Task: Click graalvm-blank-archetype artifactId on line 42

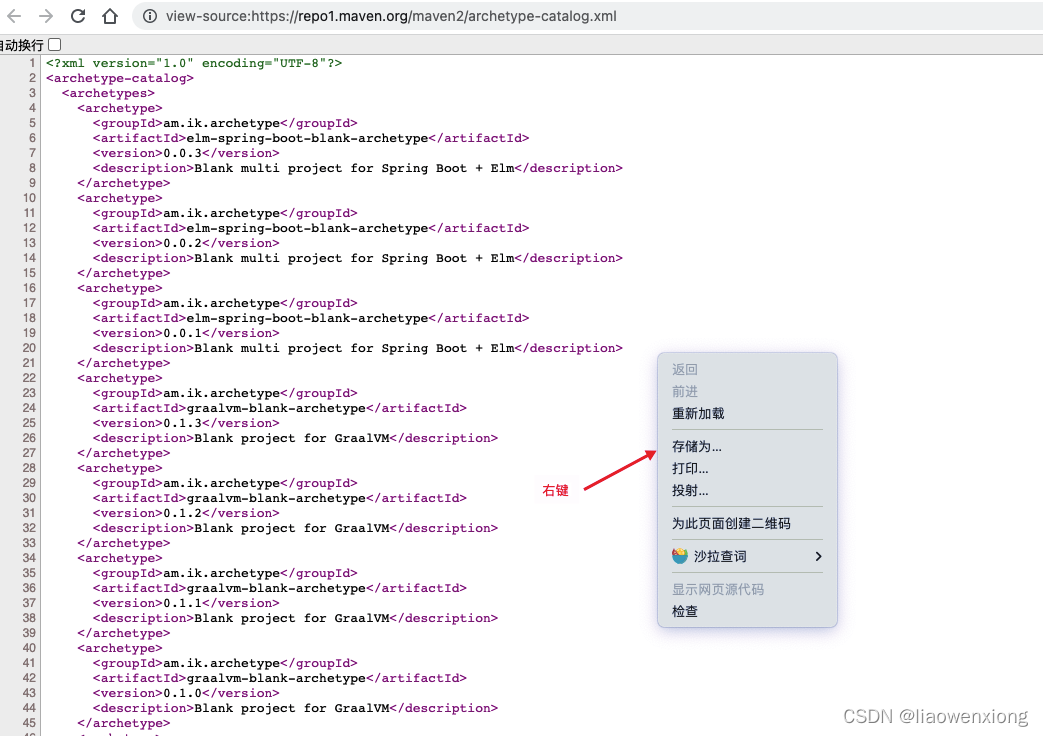Action: 280,678
